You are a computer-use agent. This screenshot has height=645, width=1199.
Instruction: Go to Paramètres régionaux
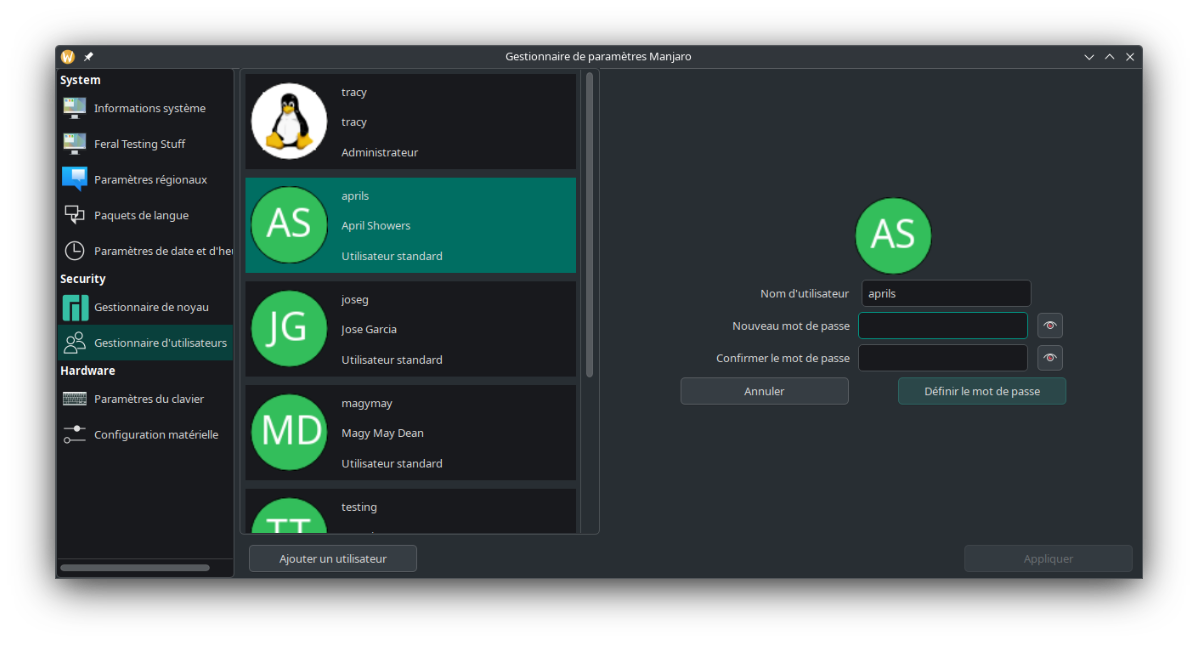145,180
